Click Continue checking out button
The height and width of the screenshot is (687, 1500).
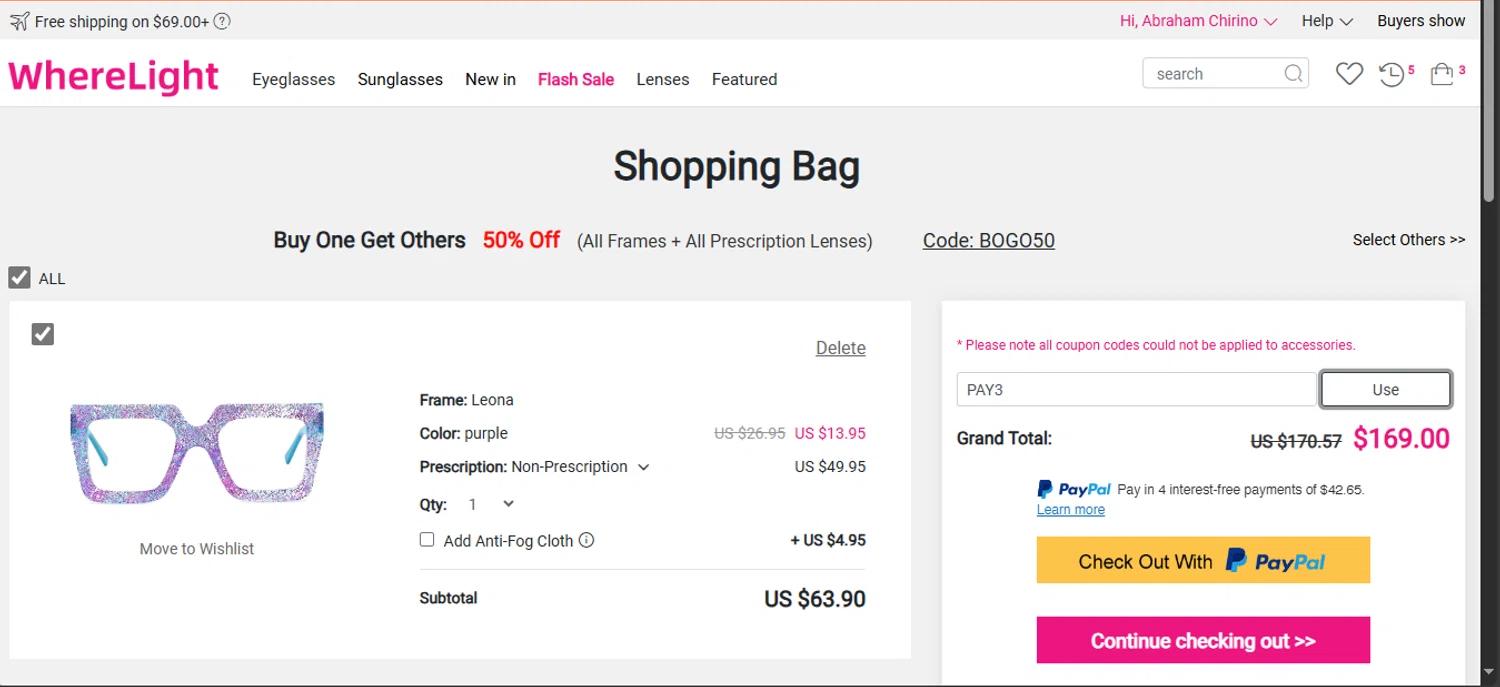coord(1203,641)
